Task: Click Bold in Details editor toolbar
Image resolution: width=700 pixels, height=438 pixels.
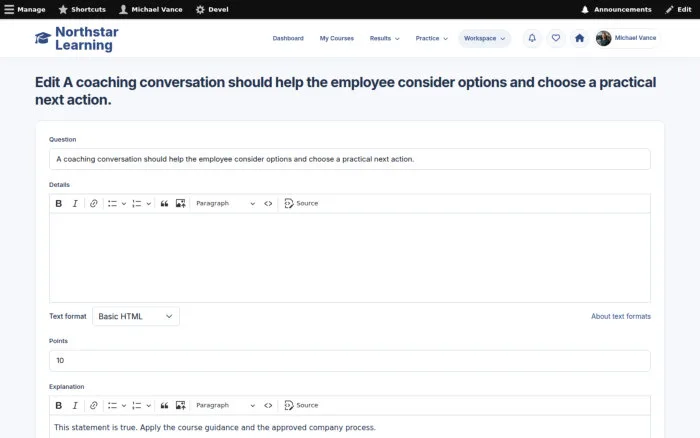Action: pyautogui.click(x=58, y=204)
